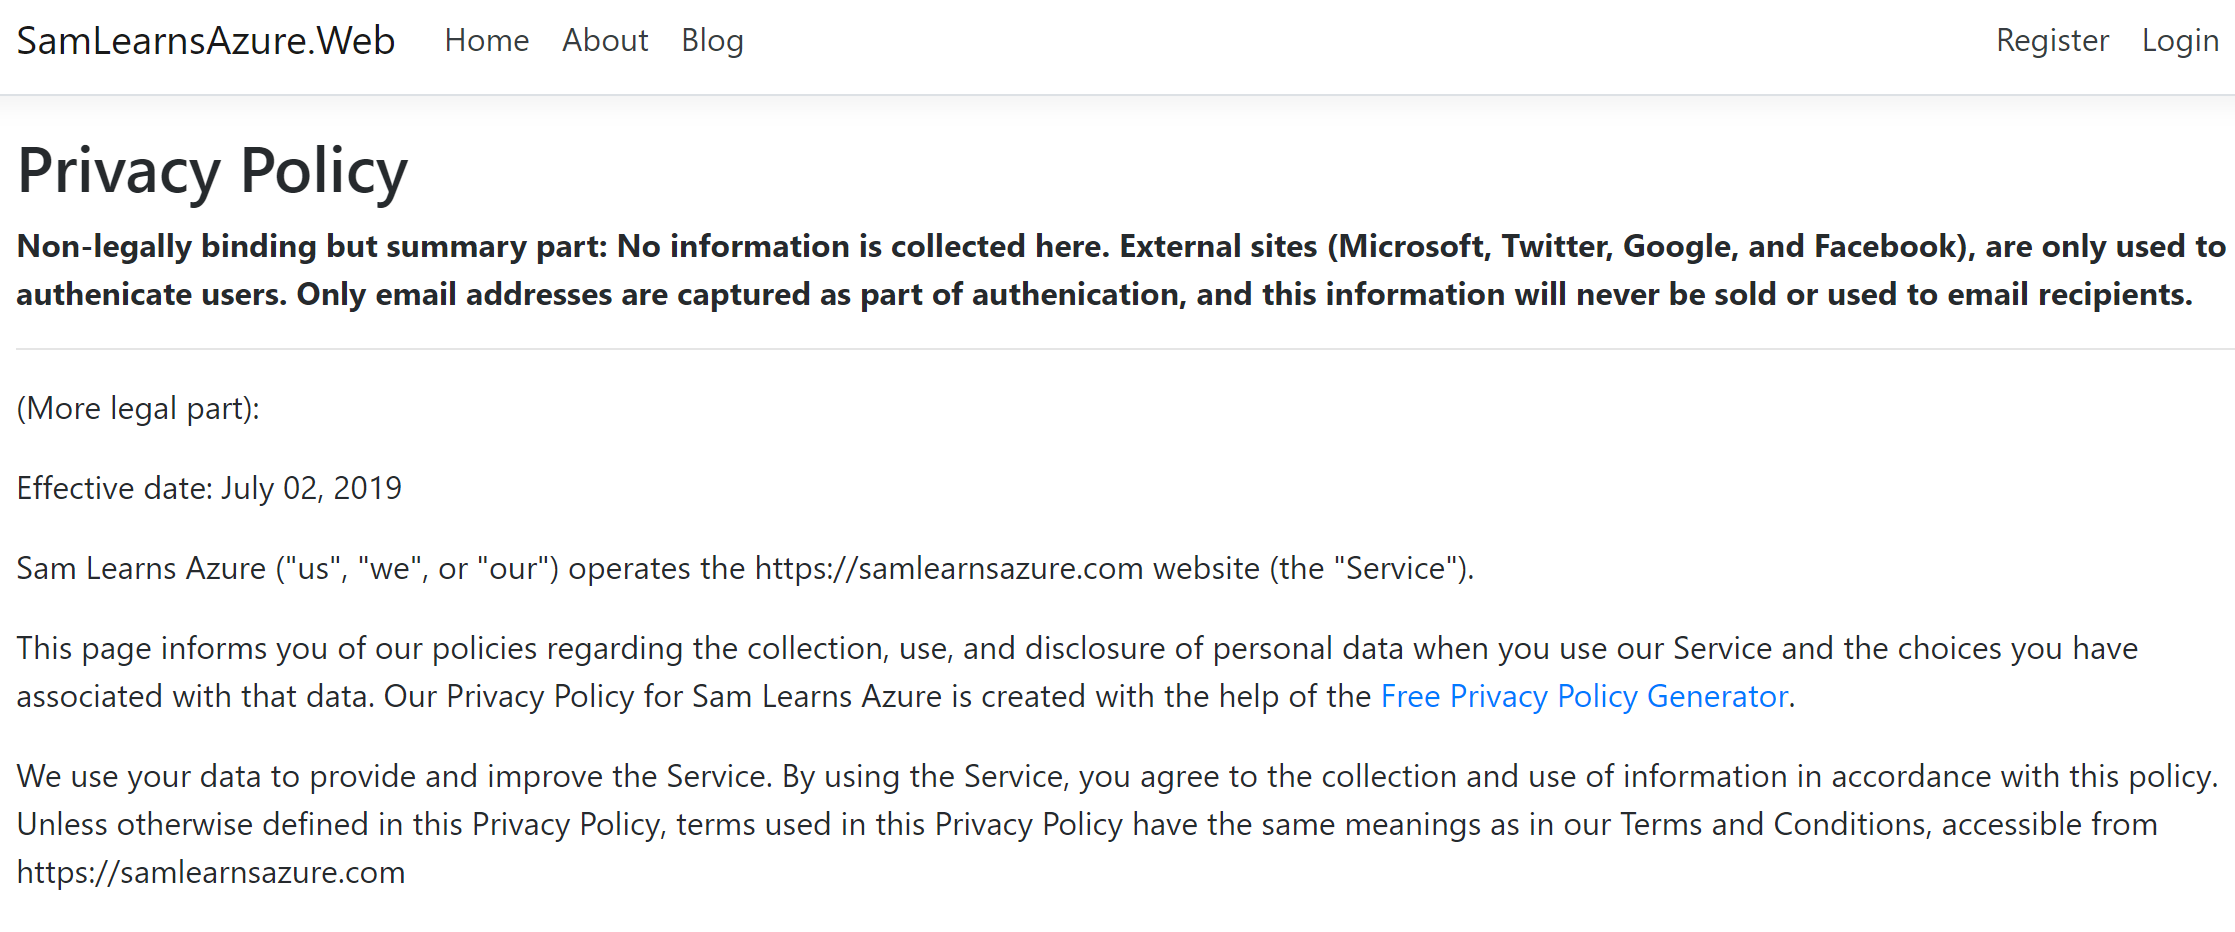Image resolution: width=2235 pixels, height=932 pixels.
Task: Click the Privacy Policy heading
Action: (x=212, y=171)
